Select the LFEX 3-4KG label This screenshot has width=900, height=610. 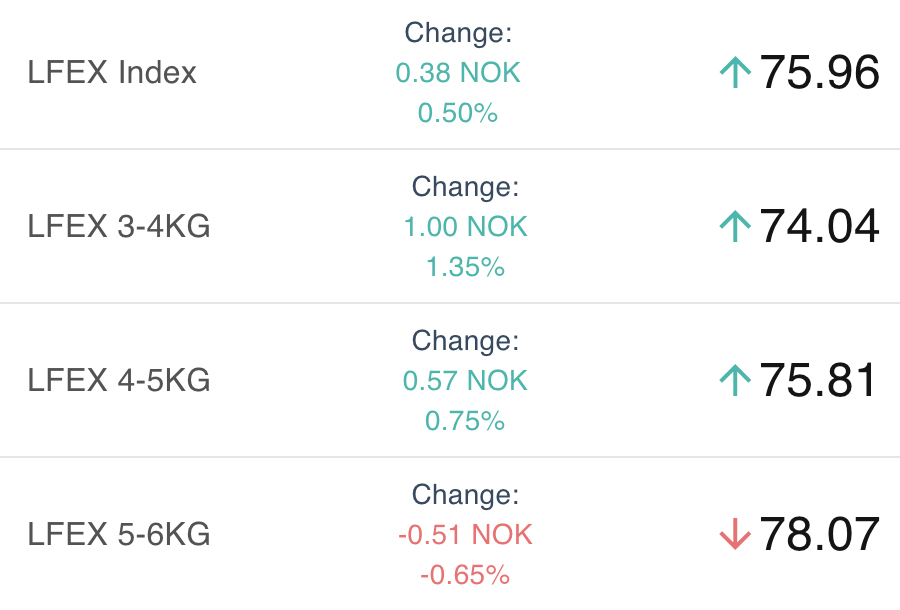(119, 227)
